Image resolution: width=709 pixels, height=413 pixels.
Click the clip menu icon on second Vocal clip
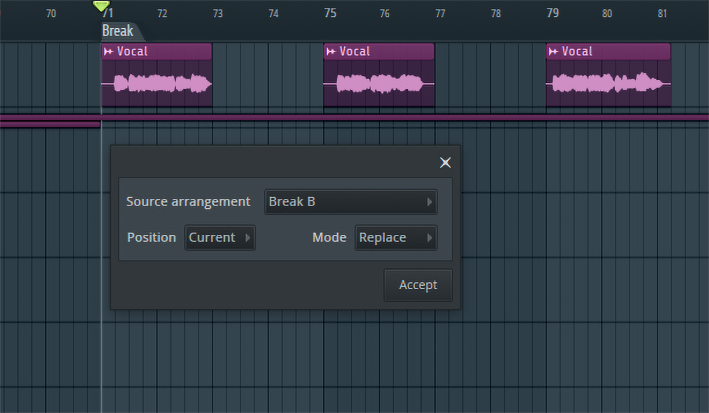pos(331,52)
